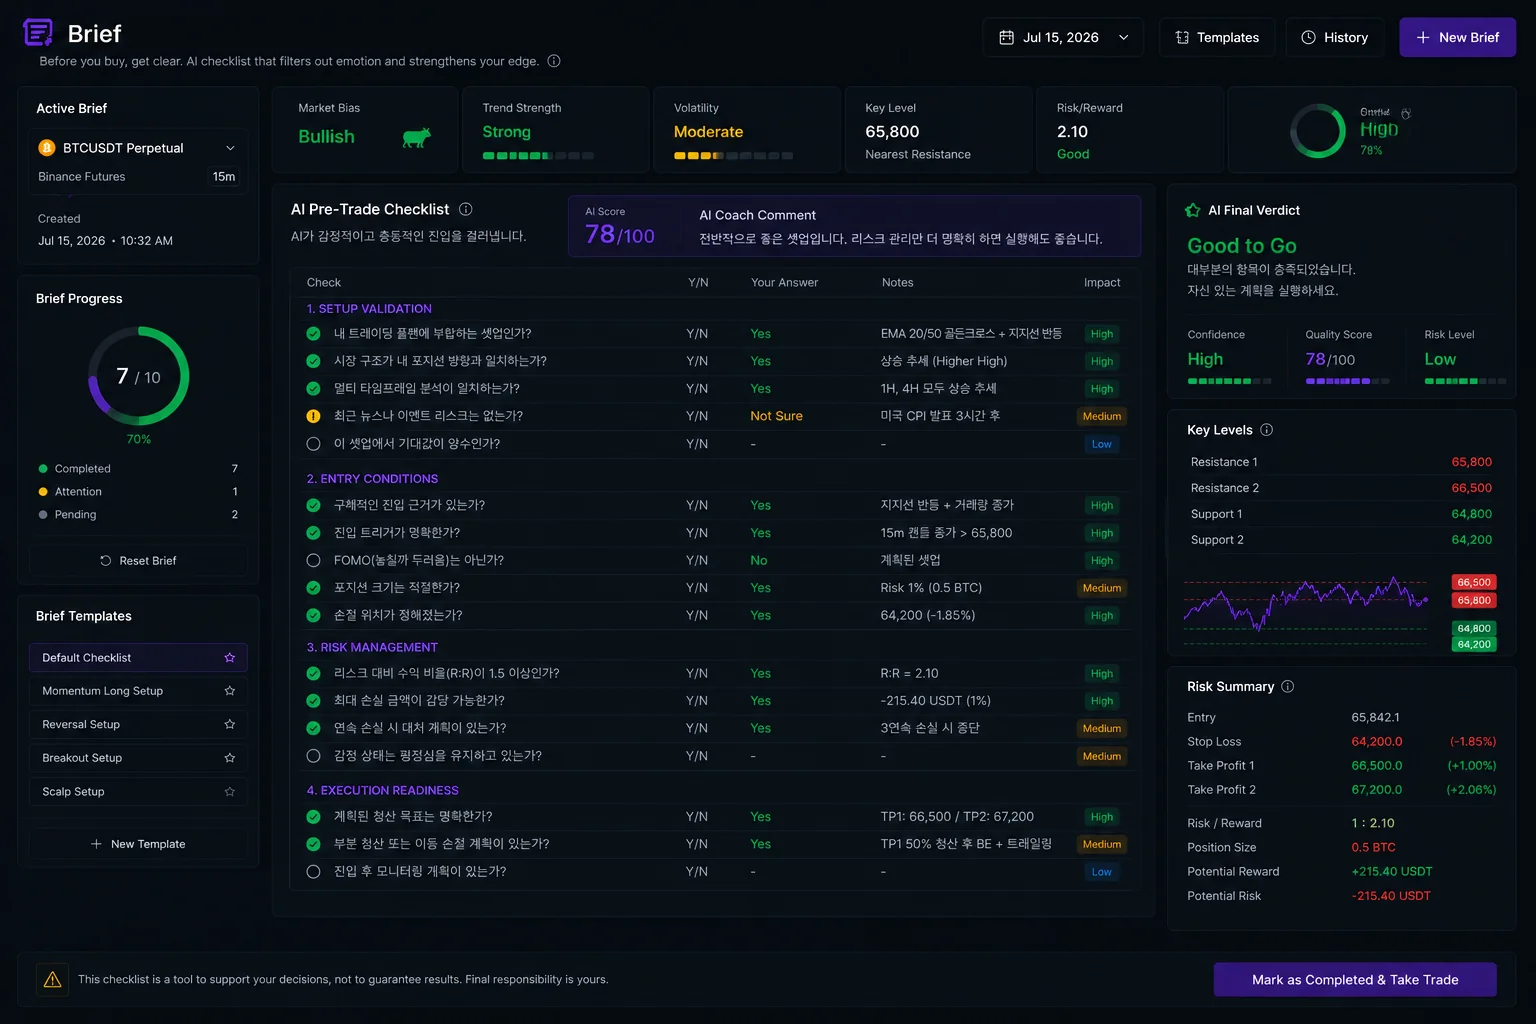Screen dimensions: 1536x1024
Task: Open the Jul 15, 2026 date dropdown
Action: [1064, 37]
